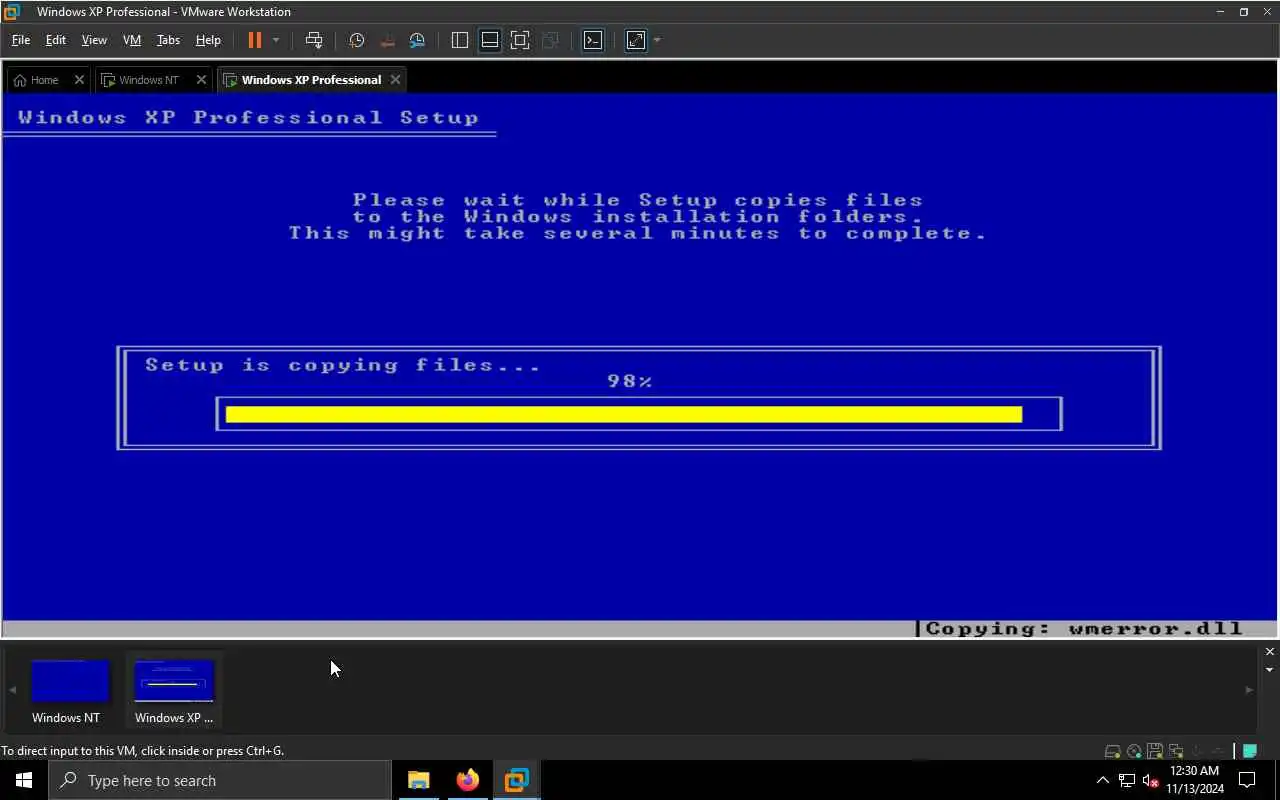Close the Home tab
Image resolution: width=1280 pixels, height=800 pixels.
(79, 80)
